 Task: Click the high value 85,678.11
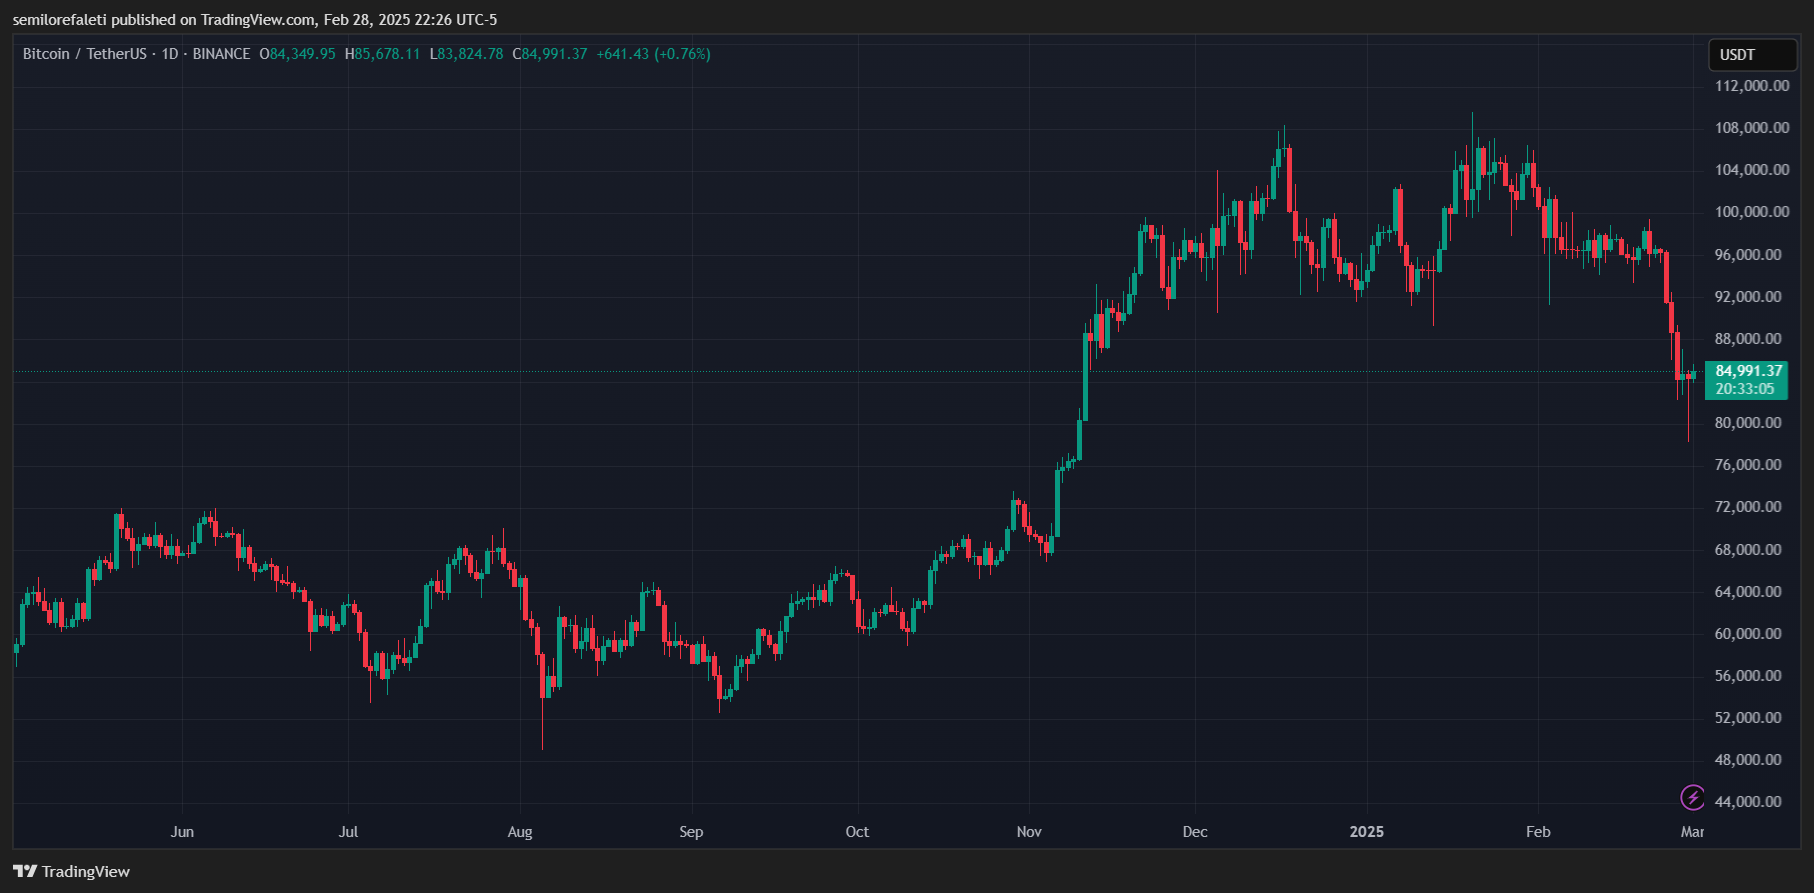[x=387, y=54]
